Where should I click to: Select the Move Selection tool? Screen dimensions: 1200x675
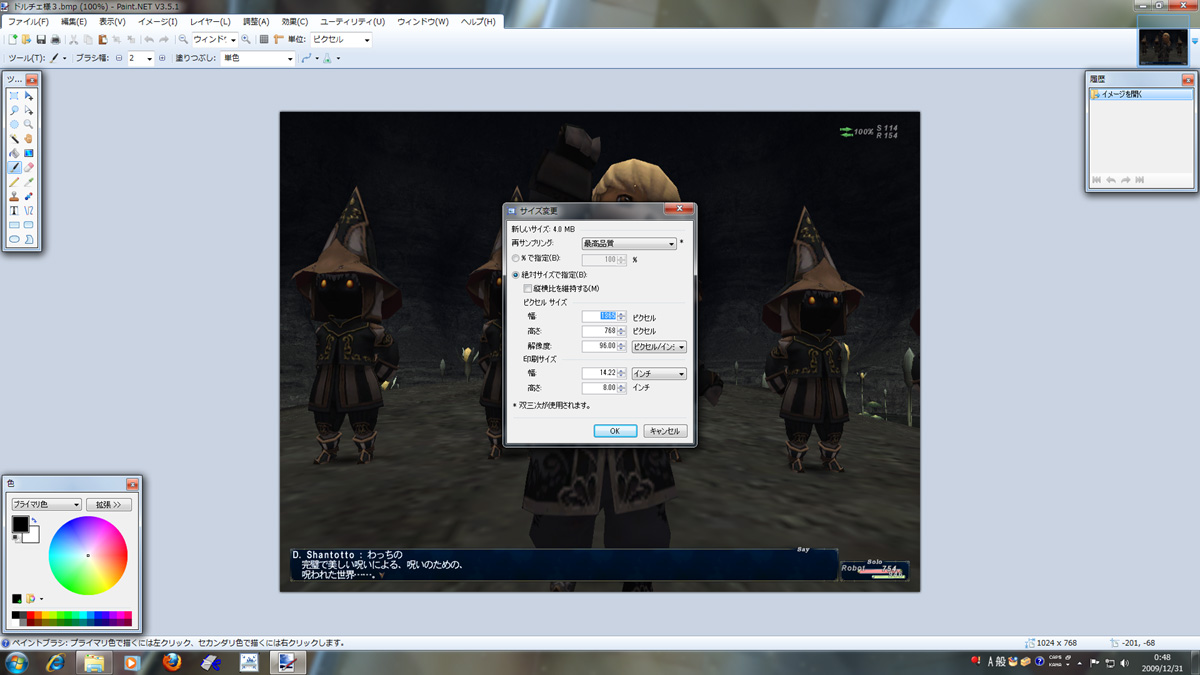(29, 110)
